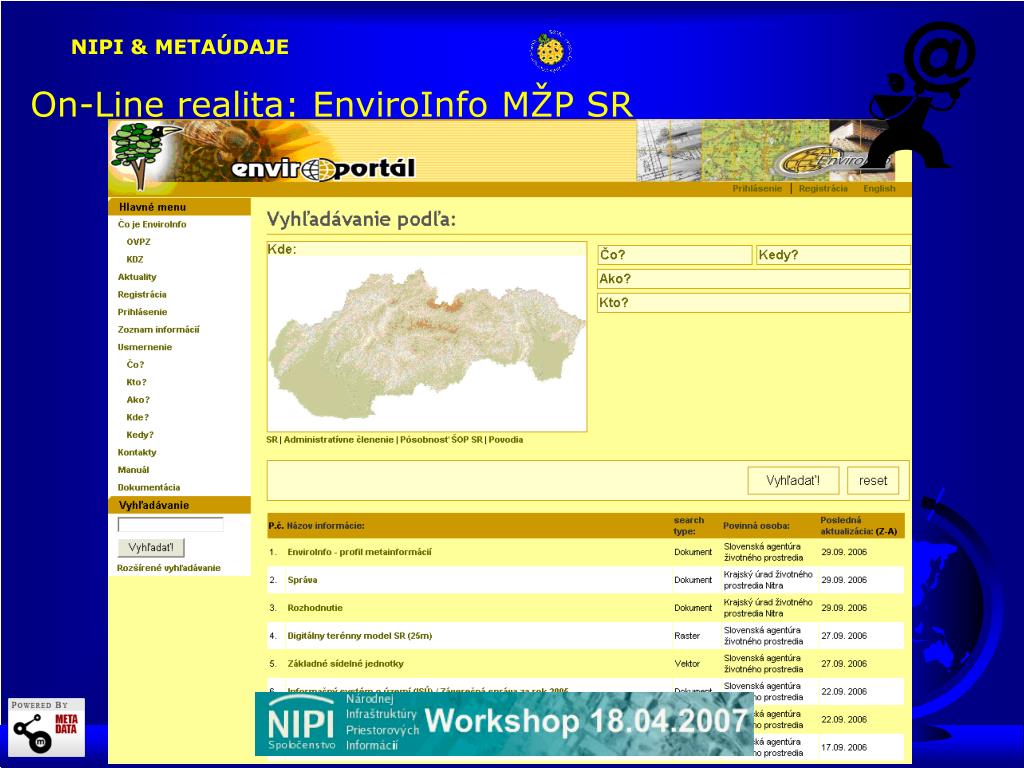Select Ako? under Usmernenie
This screenshot has width=1024, height=768.
138,400
